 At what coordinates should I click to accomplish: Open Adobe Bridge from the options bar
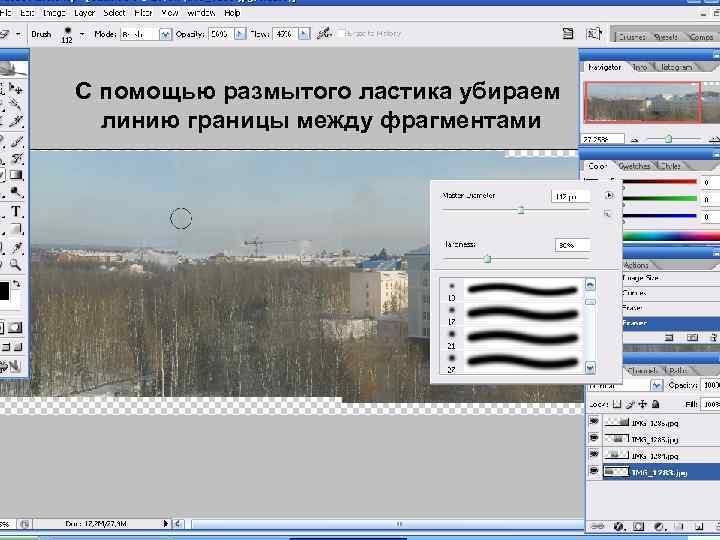coord(594,34)
